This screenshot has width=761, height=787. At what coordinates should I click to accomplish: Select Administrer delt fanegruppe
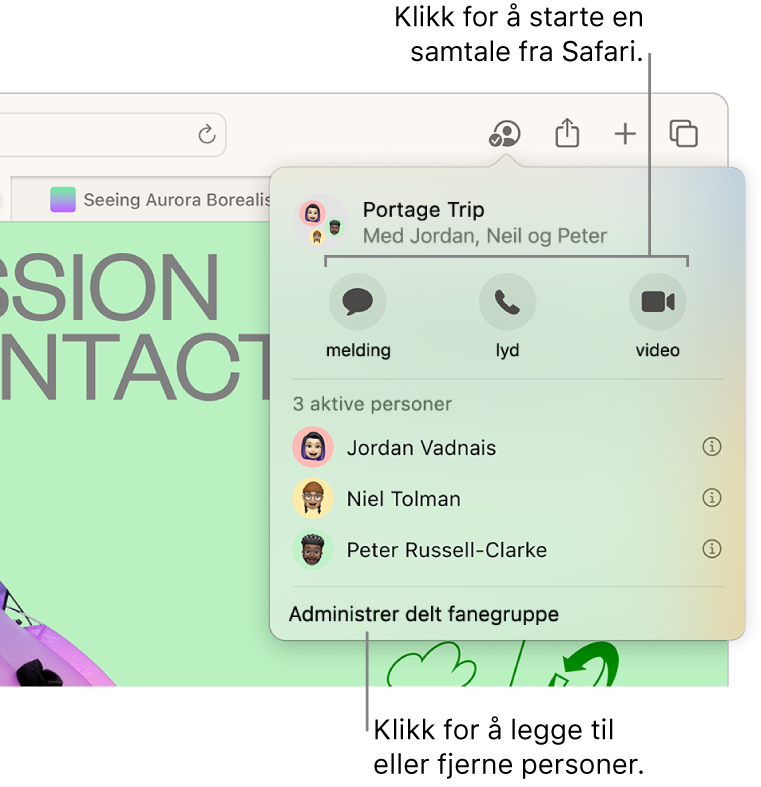tap(424, 614)
